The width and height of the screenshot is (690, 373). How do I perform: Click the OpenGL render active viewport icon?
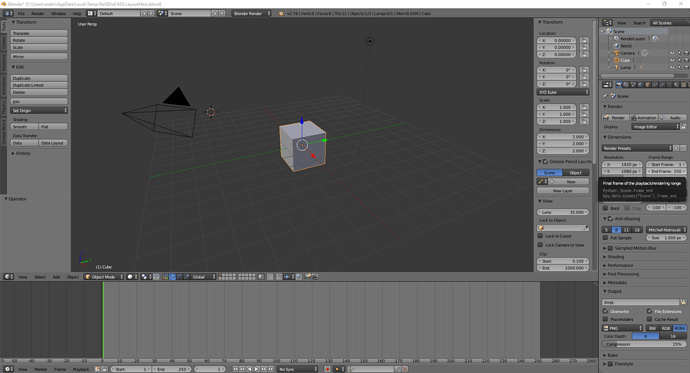(x=308, y=277)
